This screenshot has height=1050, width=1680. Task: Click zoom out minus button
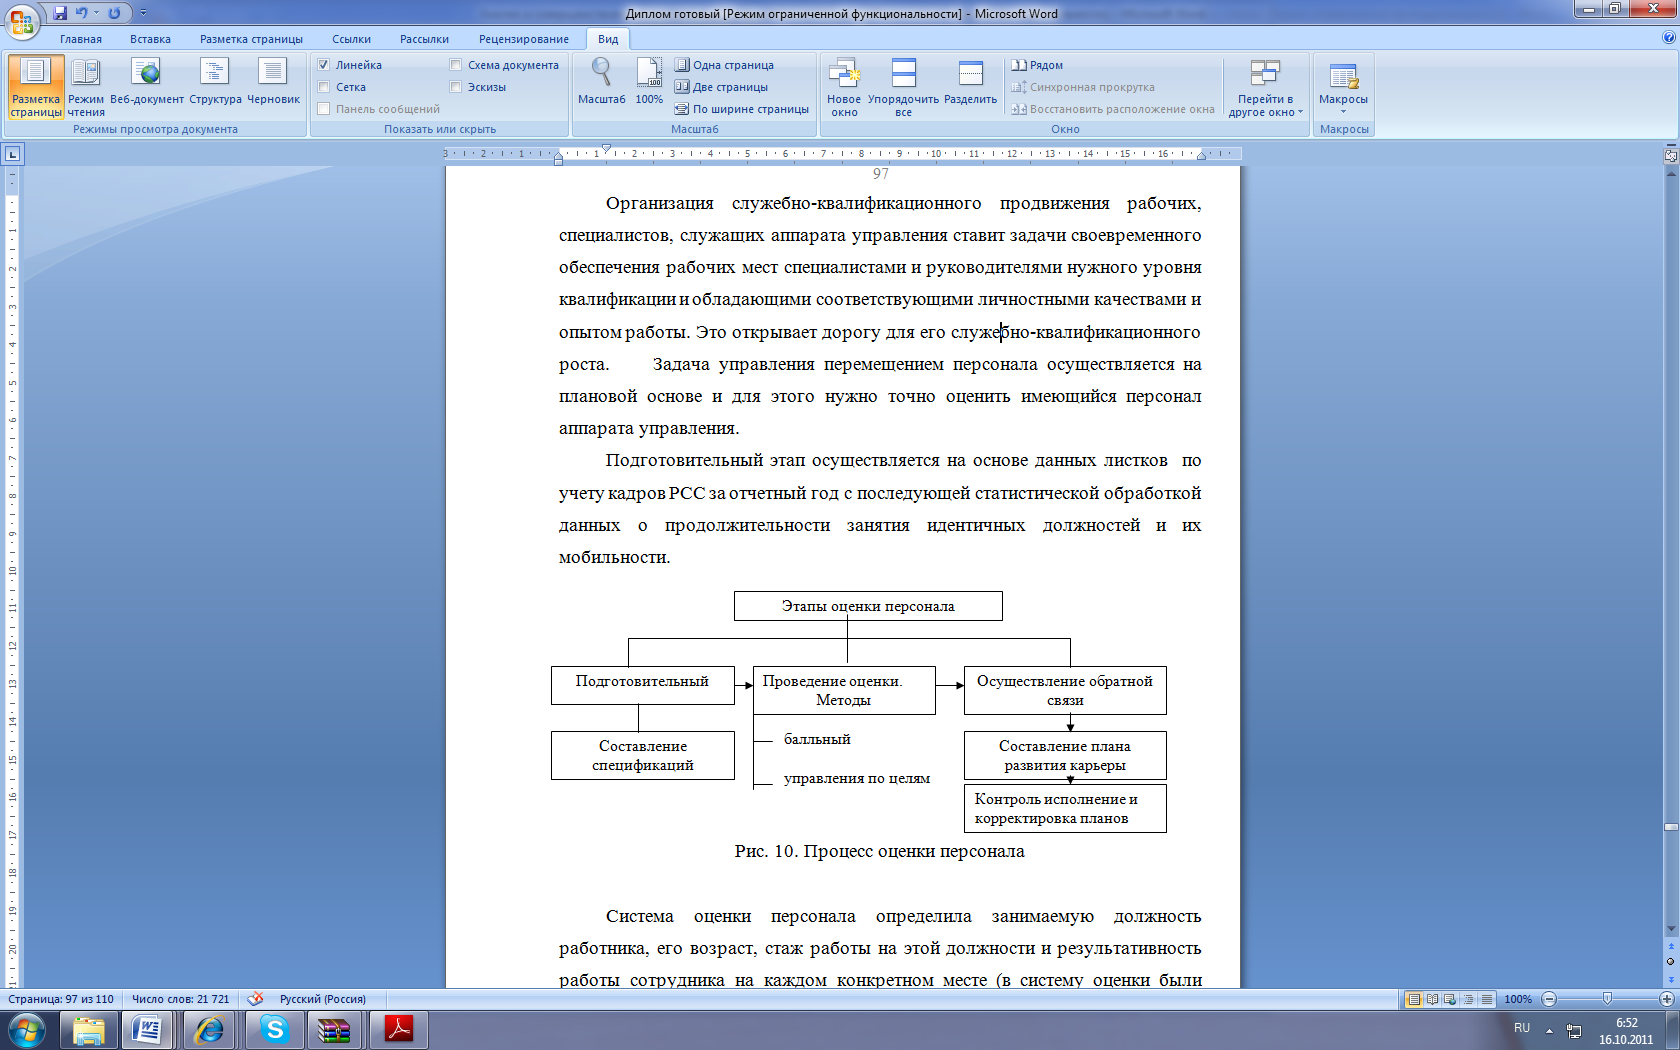click(1549, 999)
